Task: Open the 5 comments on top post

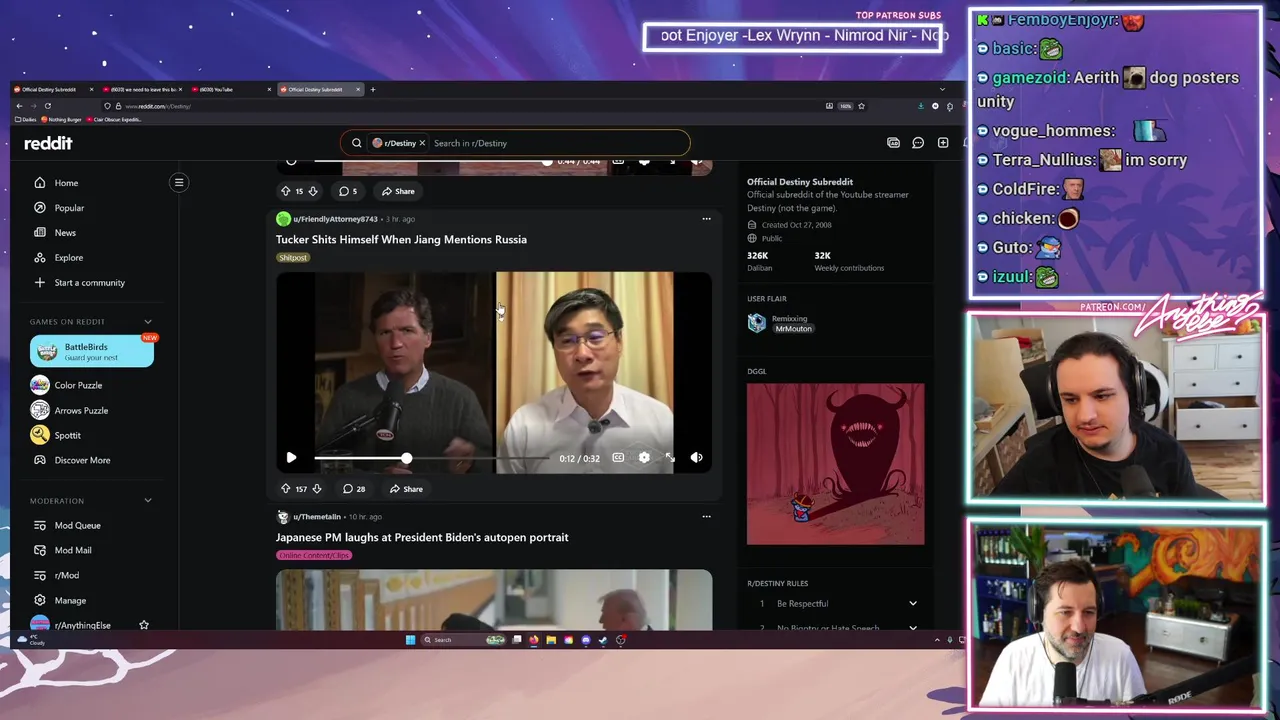Action: click(347, 191)
